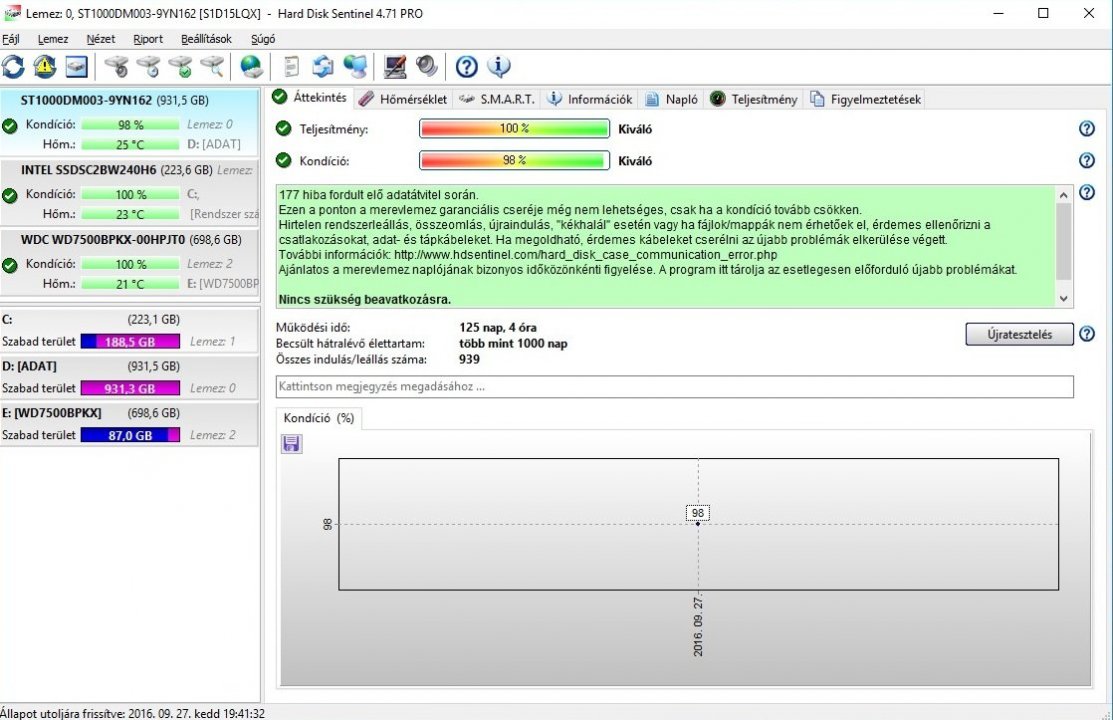Select the Kondíció (%) chart tab
Viewport: 1113px width, 720px height.
tap(319, 418)
